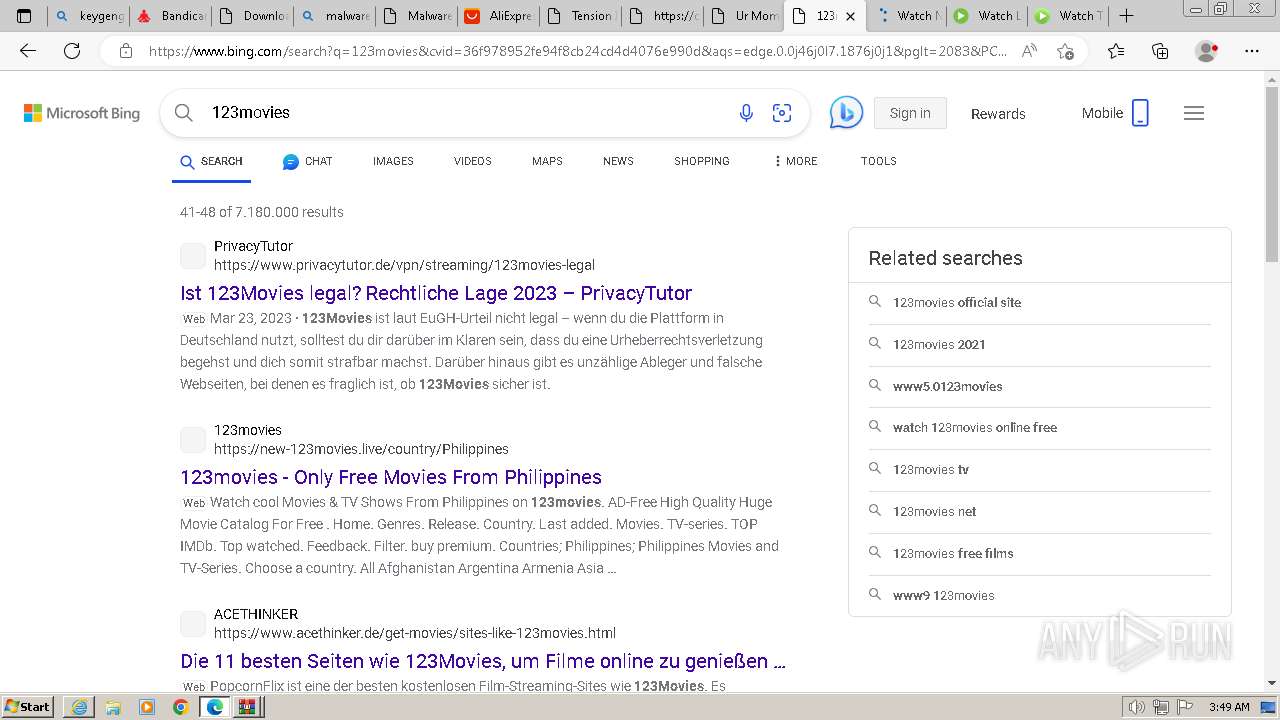Switch to Bandicam browser tab
The height and width of the screenshot is (720, 1280).
coord(170,15)
